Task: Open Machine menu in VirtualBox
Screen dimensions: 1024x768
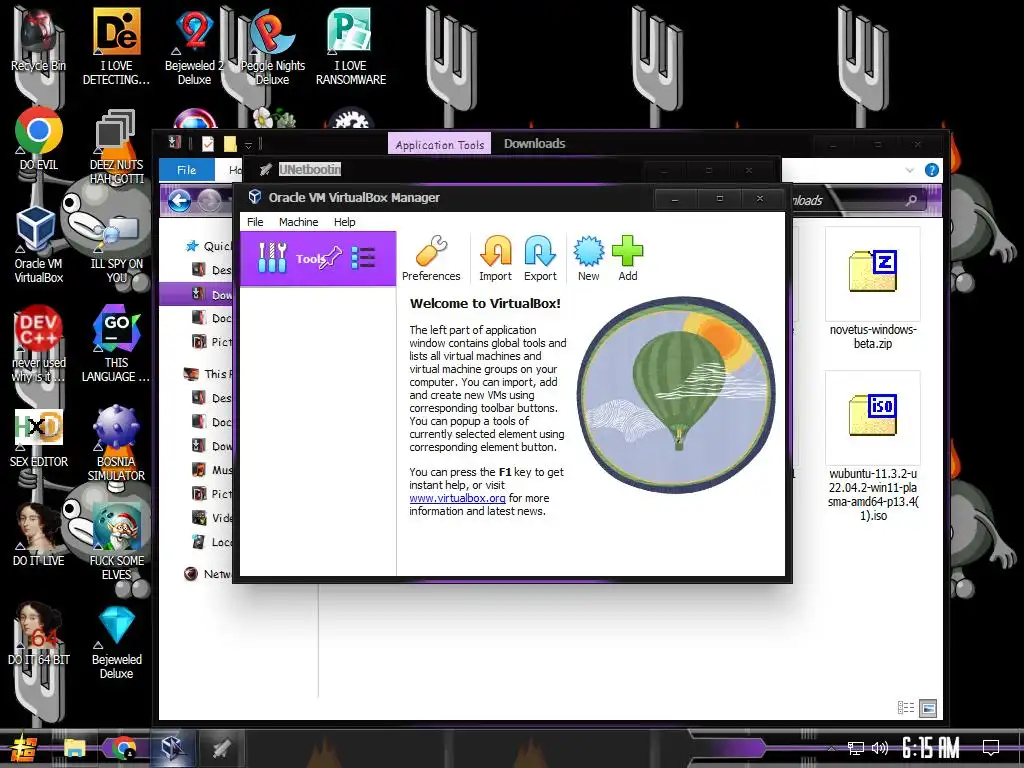Action: (298, 222)
